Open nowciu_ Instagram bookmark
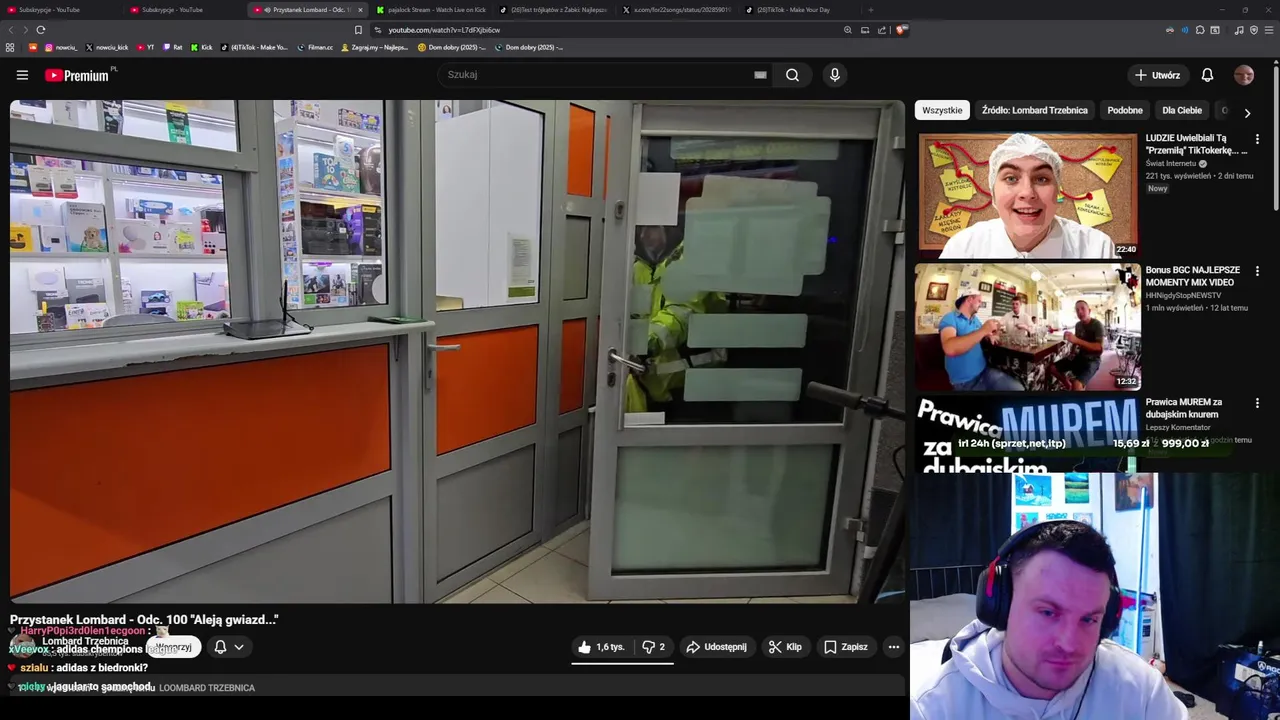The image size is (1280, 720). 60,47
